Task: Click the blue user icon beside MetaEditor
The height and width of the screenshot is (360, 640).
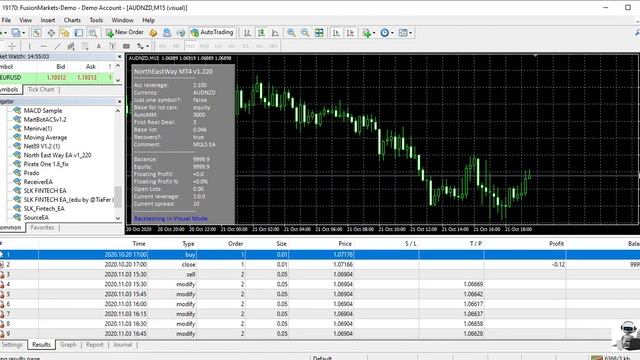Action: point(167,33)
